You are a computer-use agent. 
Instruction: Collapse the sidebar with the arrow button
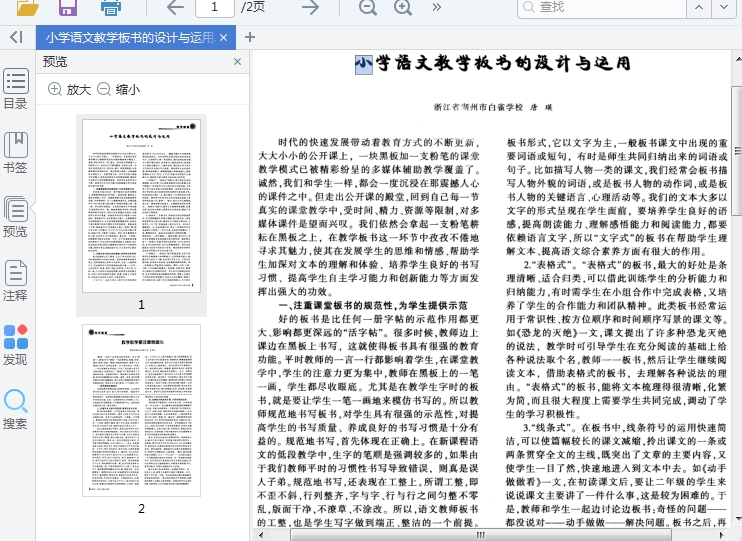coord(16,37)
